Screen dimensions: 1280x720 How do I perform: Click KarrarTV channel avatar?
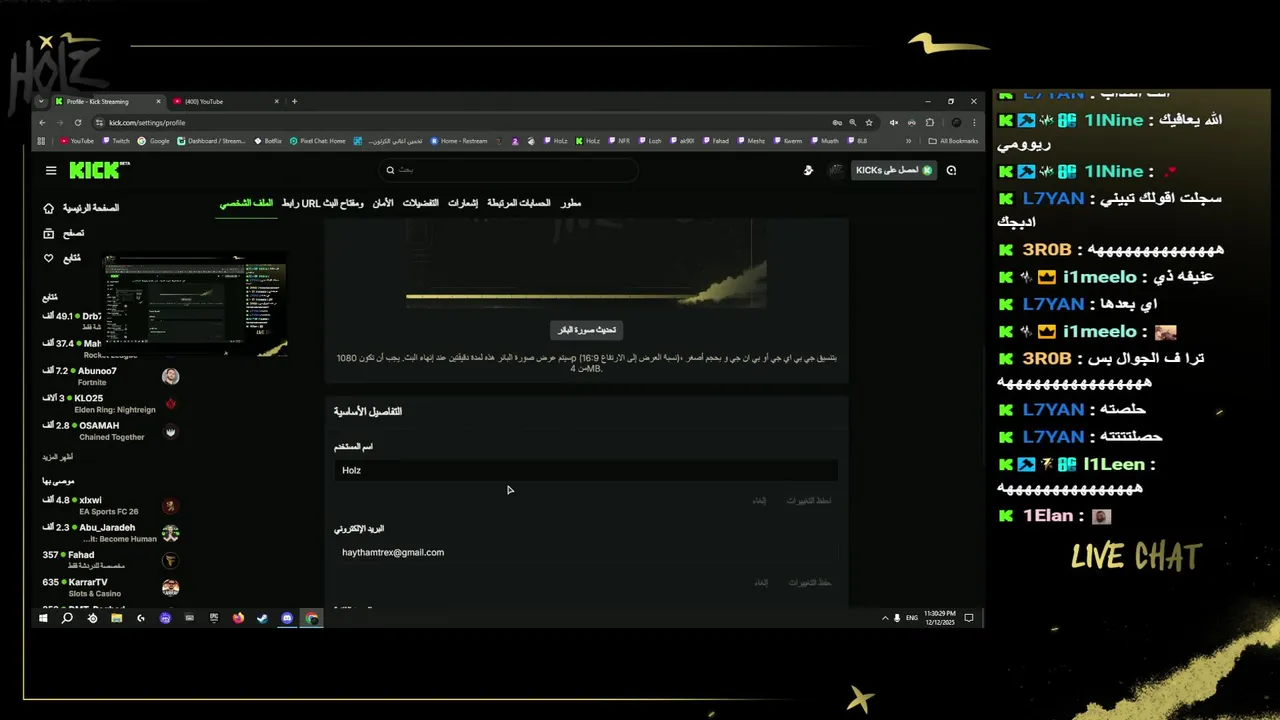pyautogui.click(x=171, y=587)
